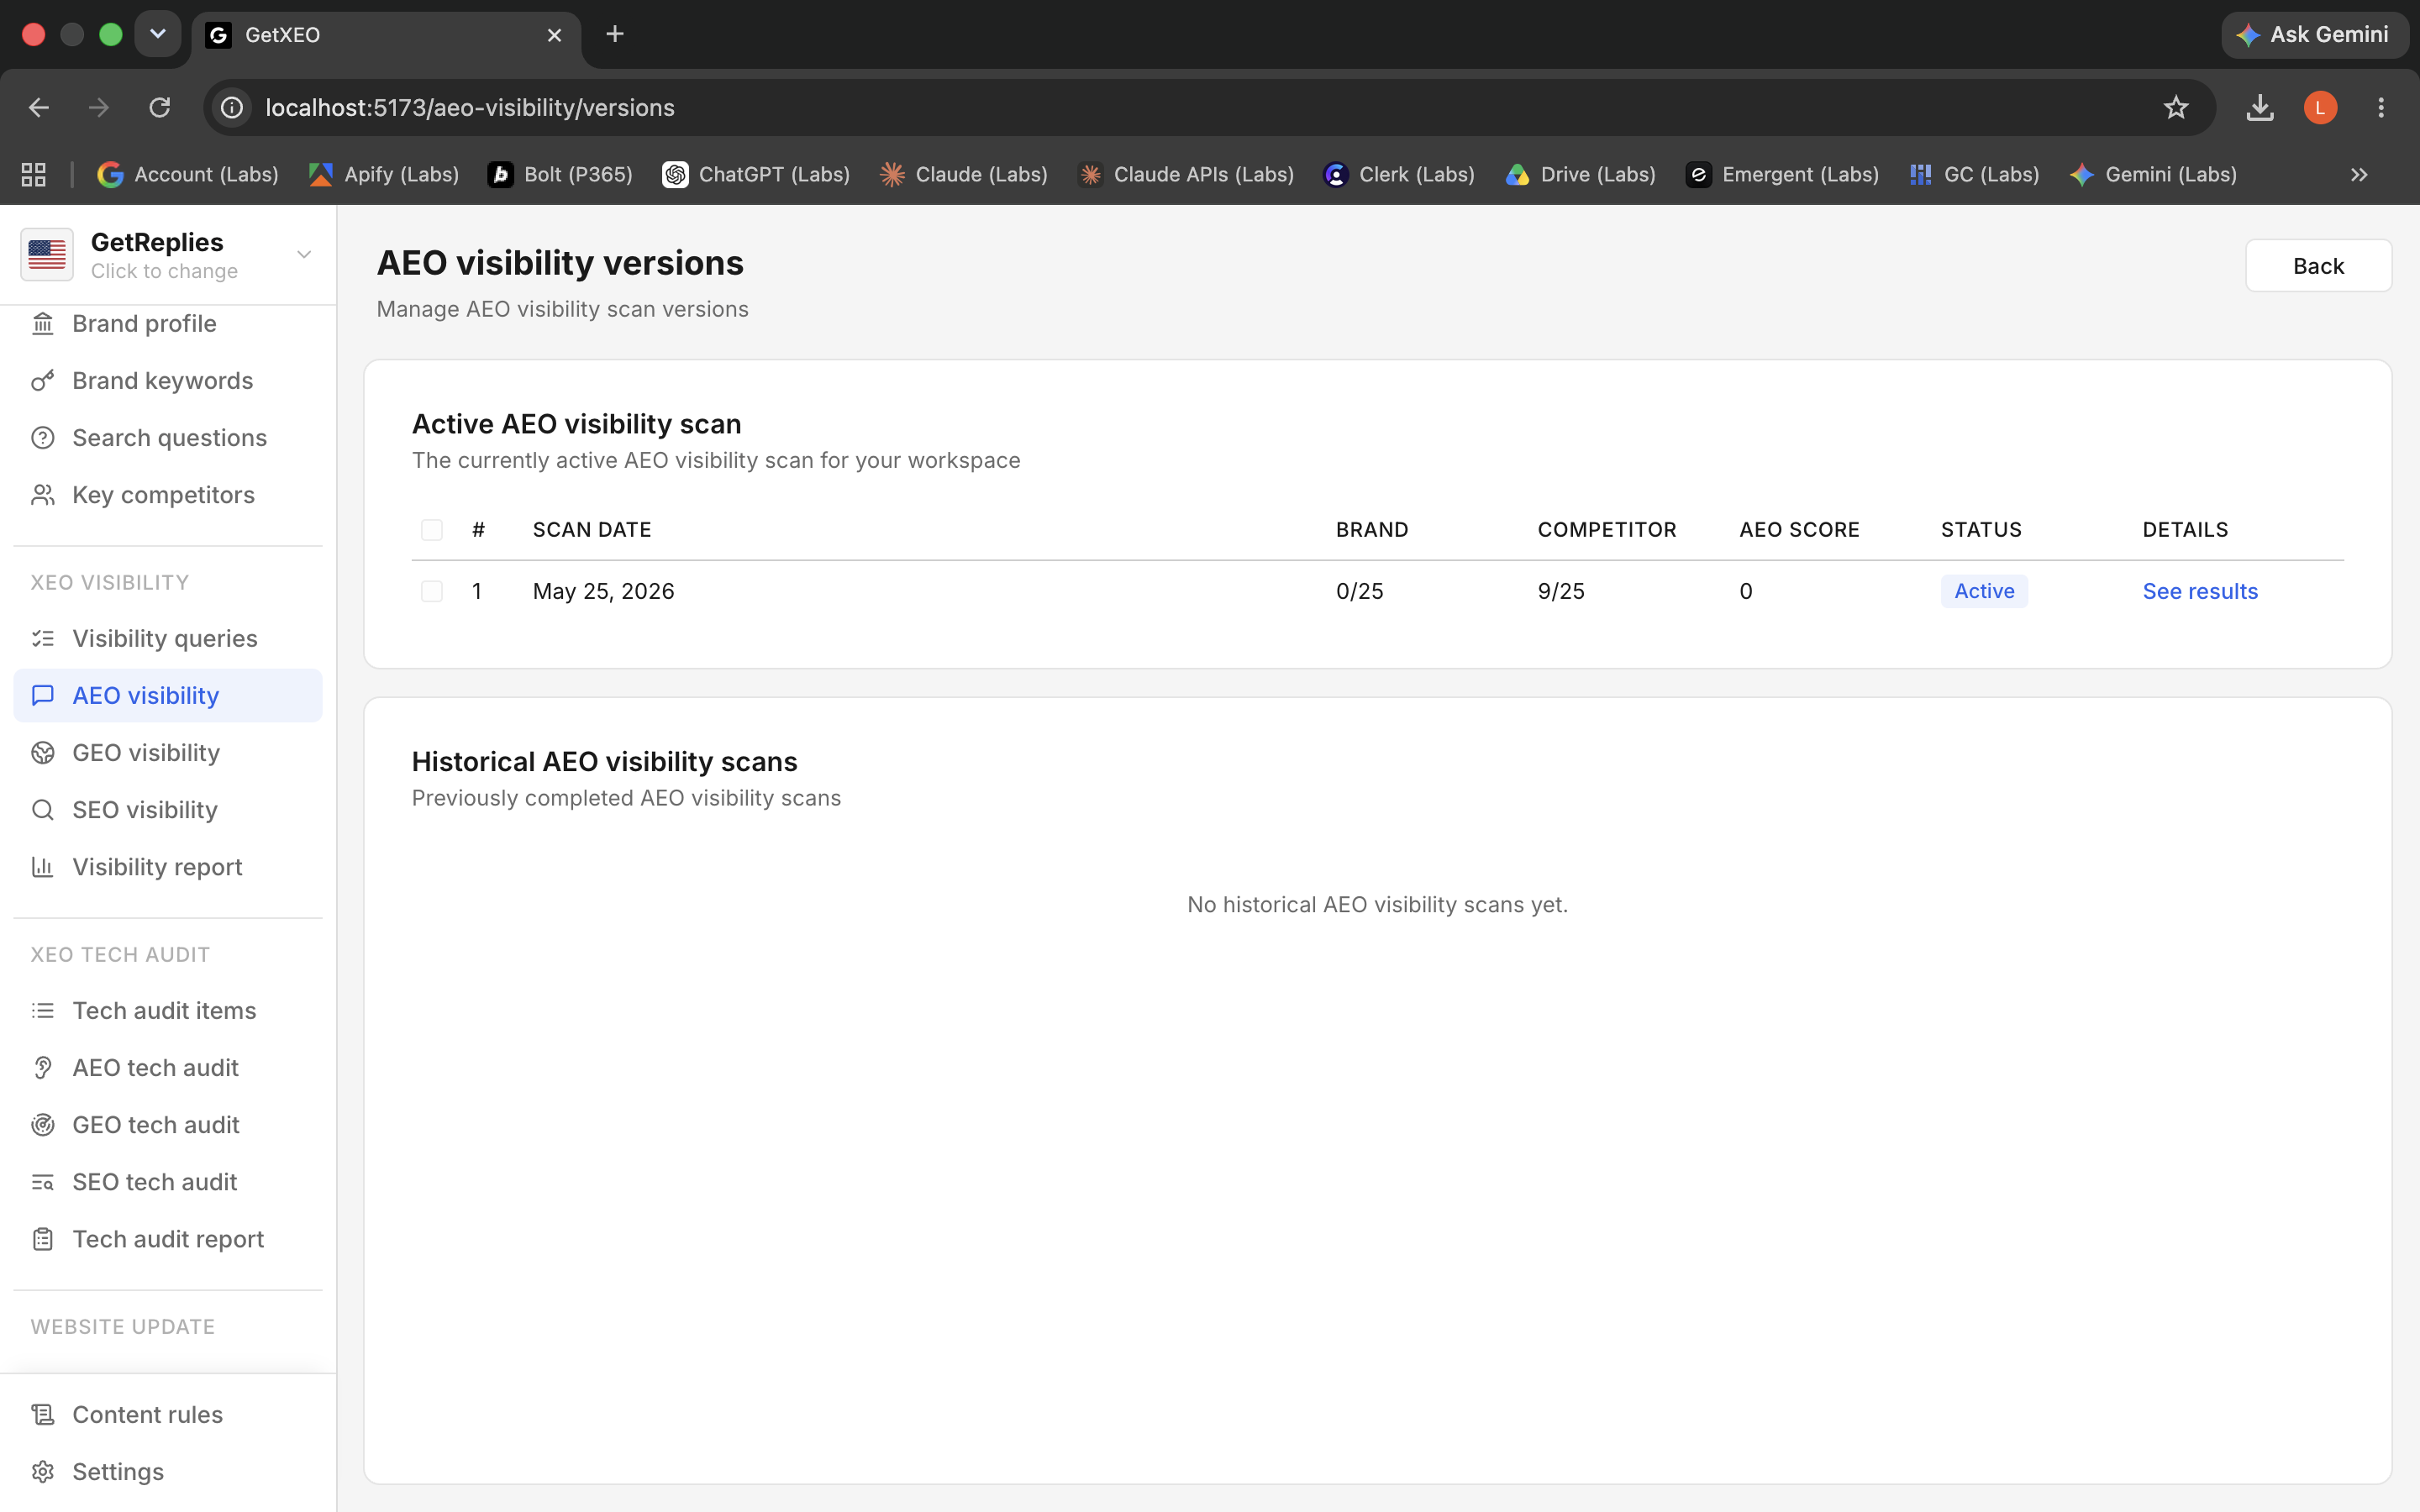Open SEO visibility section
Image resolution: width=2420 pixels, height=1512 pixels.
click(168, 810)
